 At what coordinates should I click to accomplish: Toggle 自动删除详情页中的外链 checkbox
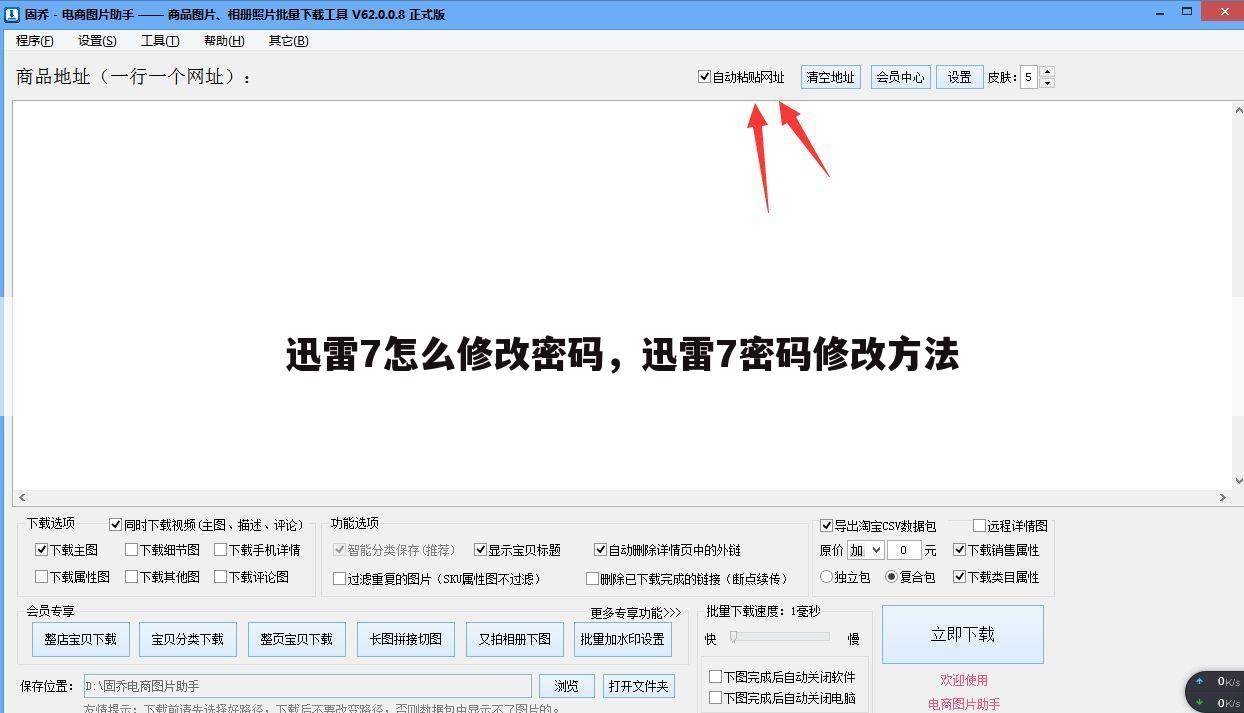[x=600, y=550]
